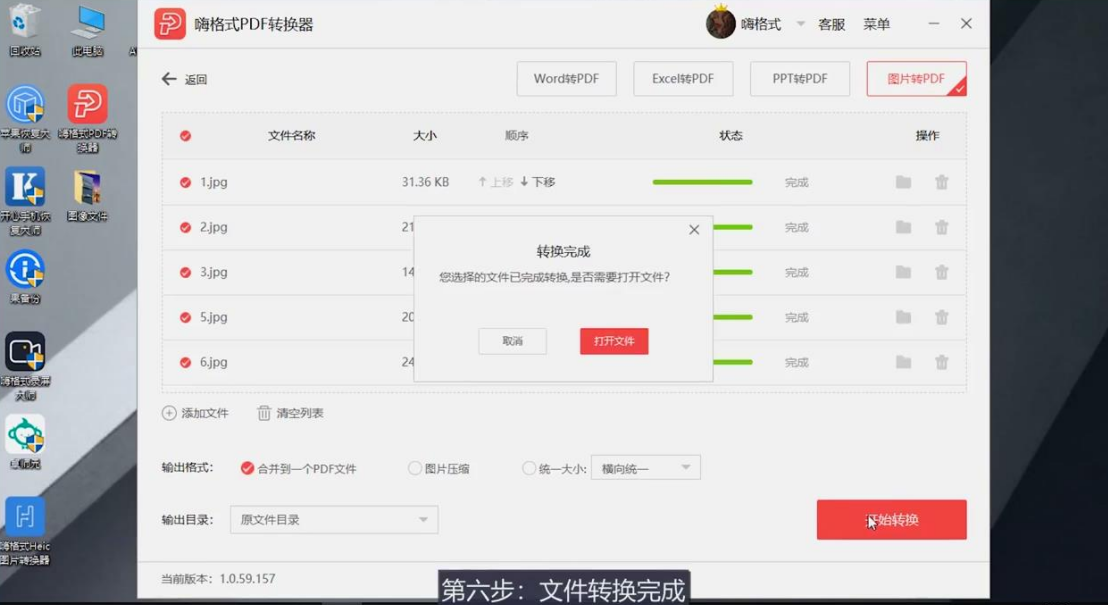1108x605 pixels.
Task: Click the 完成 status of 1.jpg
Action: coord(796,182)
